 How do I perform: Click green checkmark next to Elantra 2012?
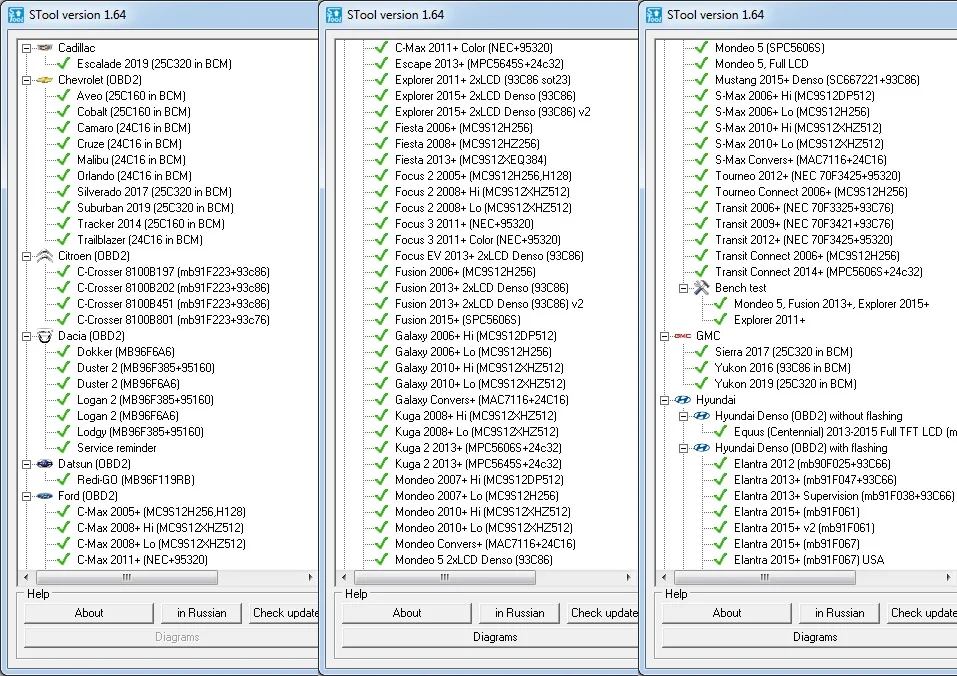[720, 464]
